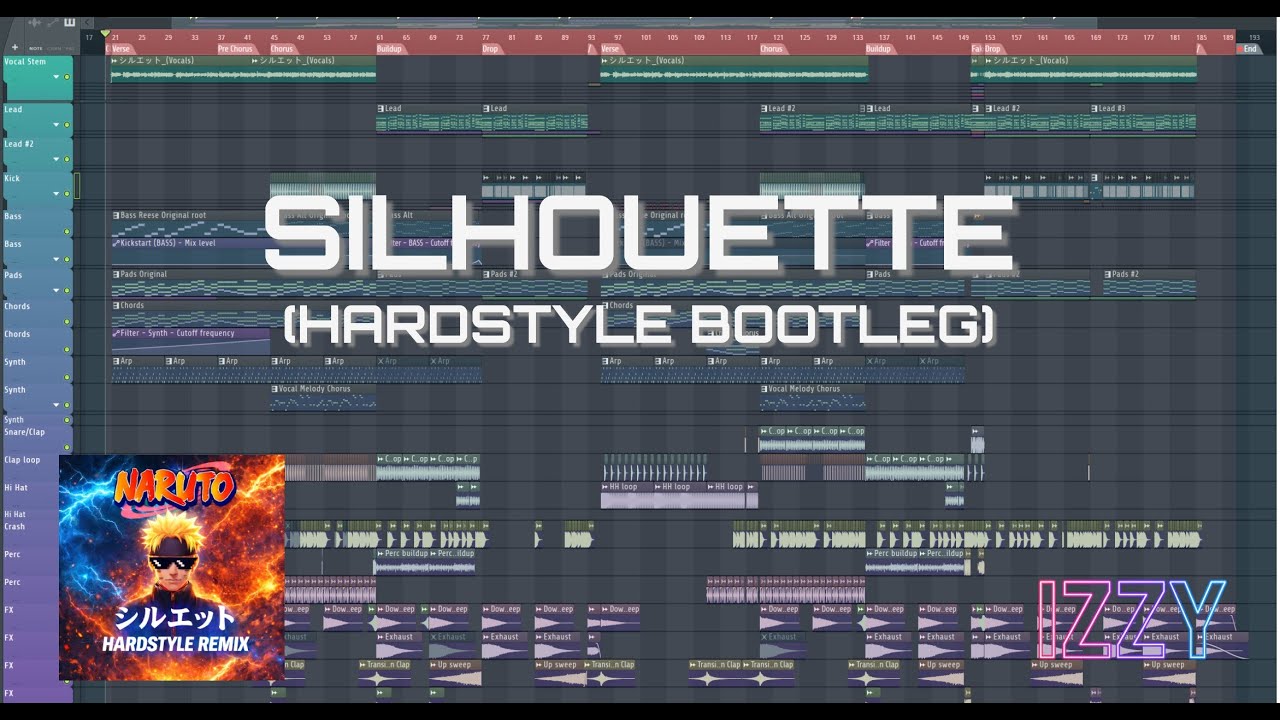Open the Kick track dropdown arrow

click(56, 195)
